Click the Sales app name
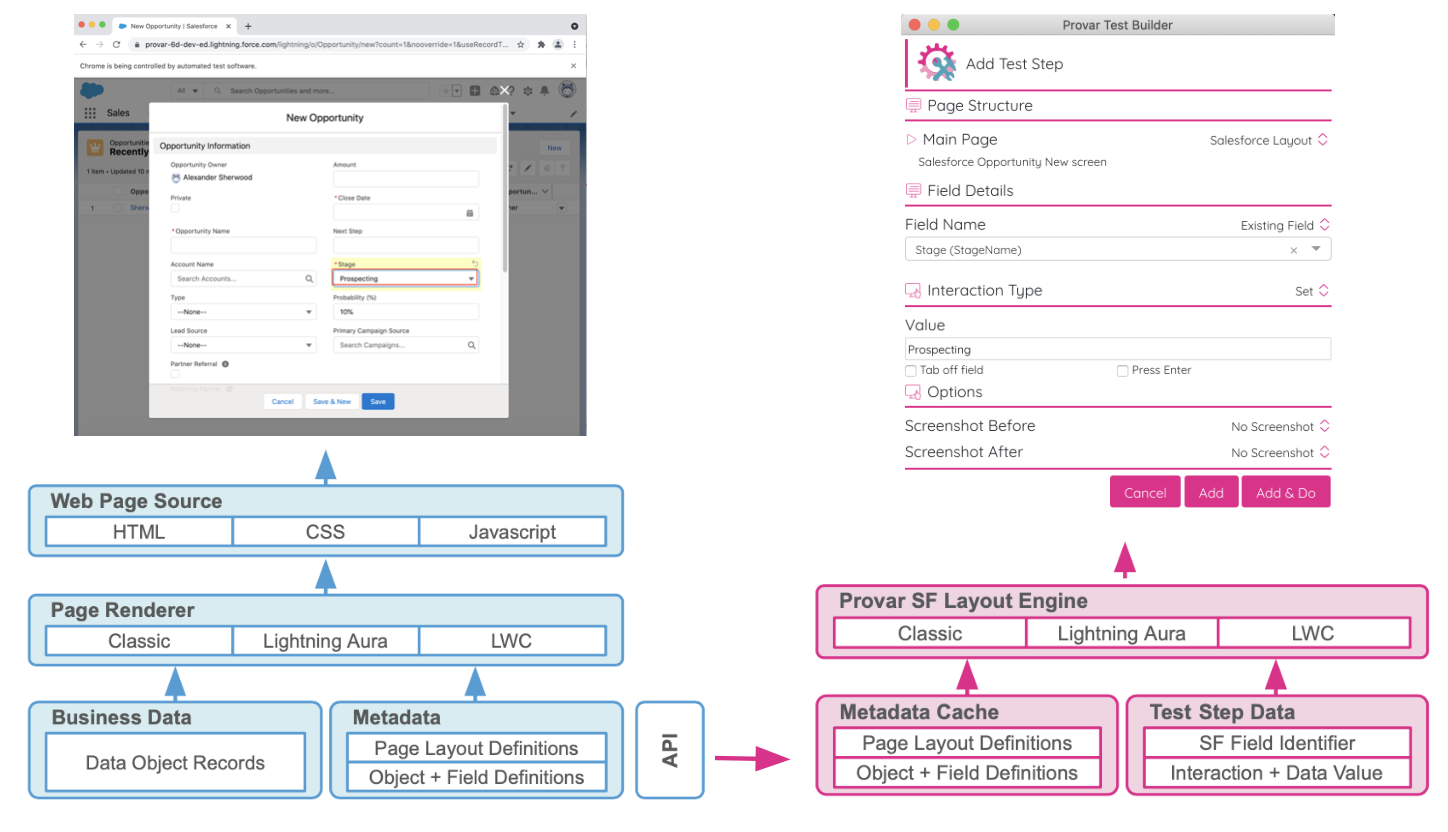 [118, 113]
